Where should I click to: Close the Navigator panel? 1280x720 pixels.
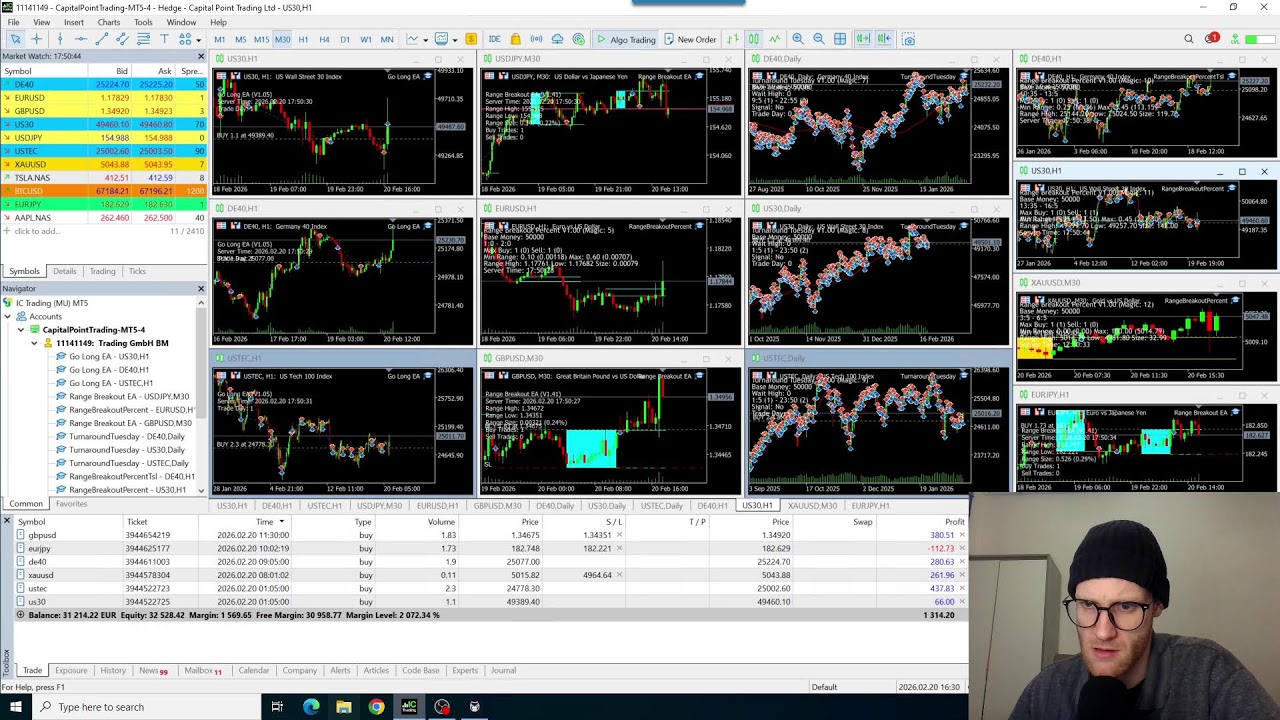tap(200, 289)
